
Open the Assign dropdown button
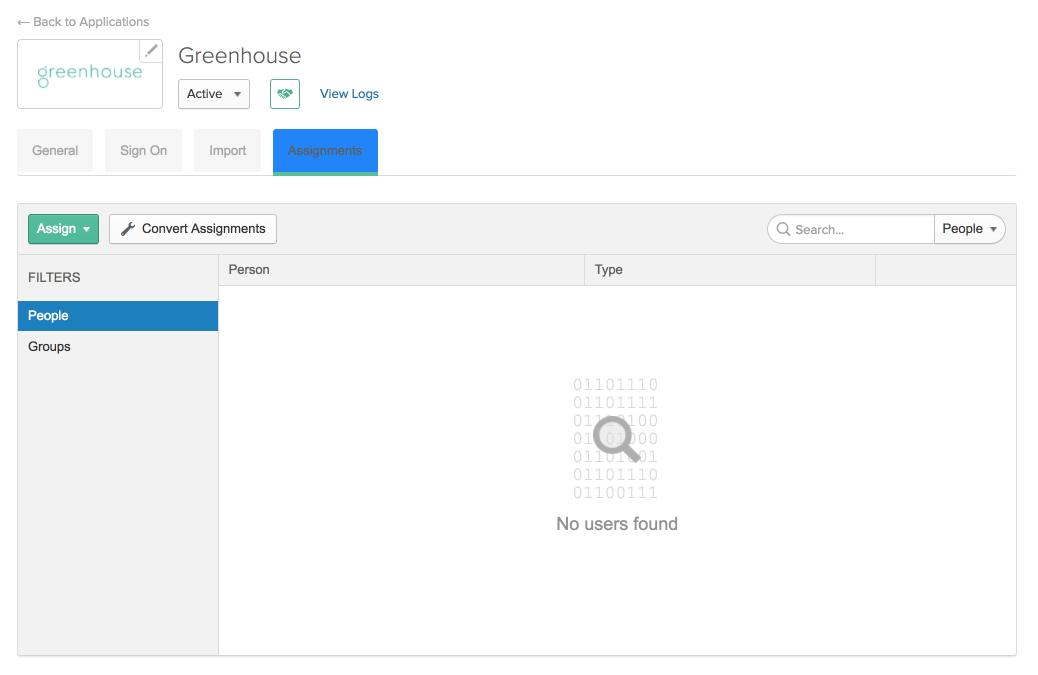tap(64, 229)
